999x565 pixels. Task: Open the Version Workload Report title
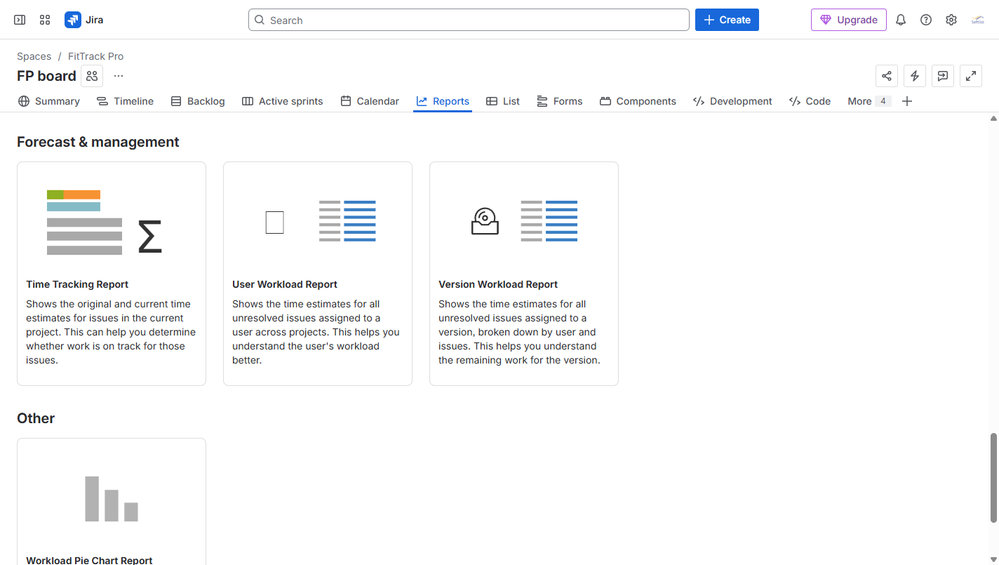(498, 284)
